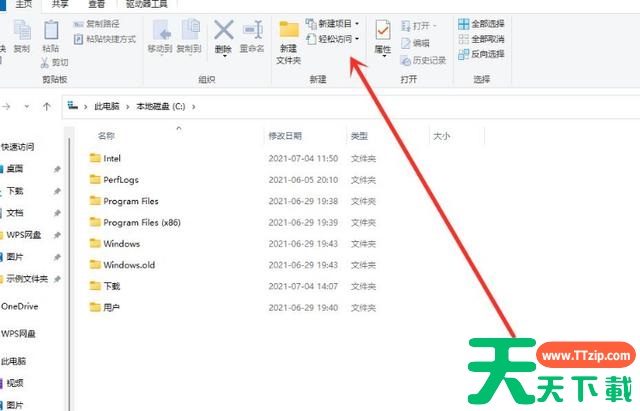Image resolution: width=640 pixels, height=411 pixels.
Task: Open History (历史记录) in ribbon
Action: 423,61
